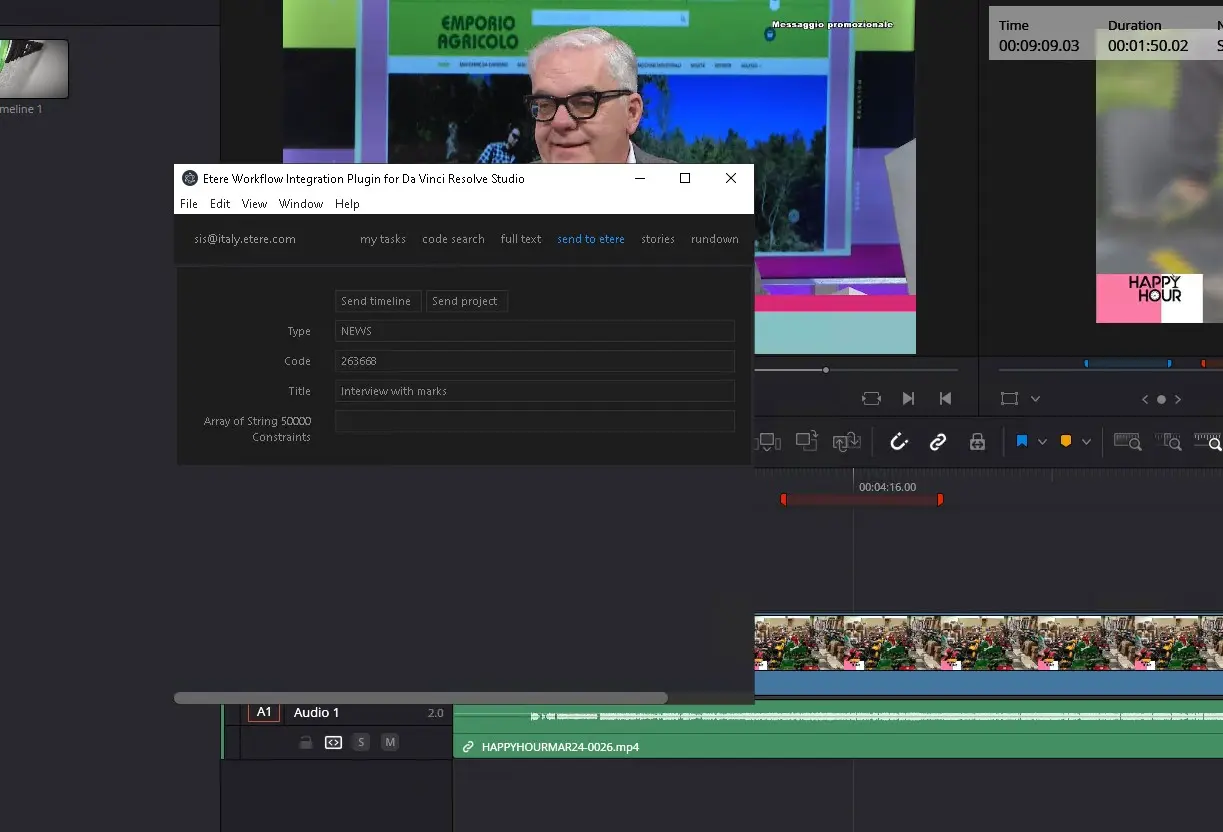The height and width of the screenshot is (832, 1223).
Task: Click the Title input field
Action: 534,391
